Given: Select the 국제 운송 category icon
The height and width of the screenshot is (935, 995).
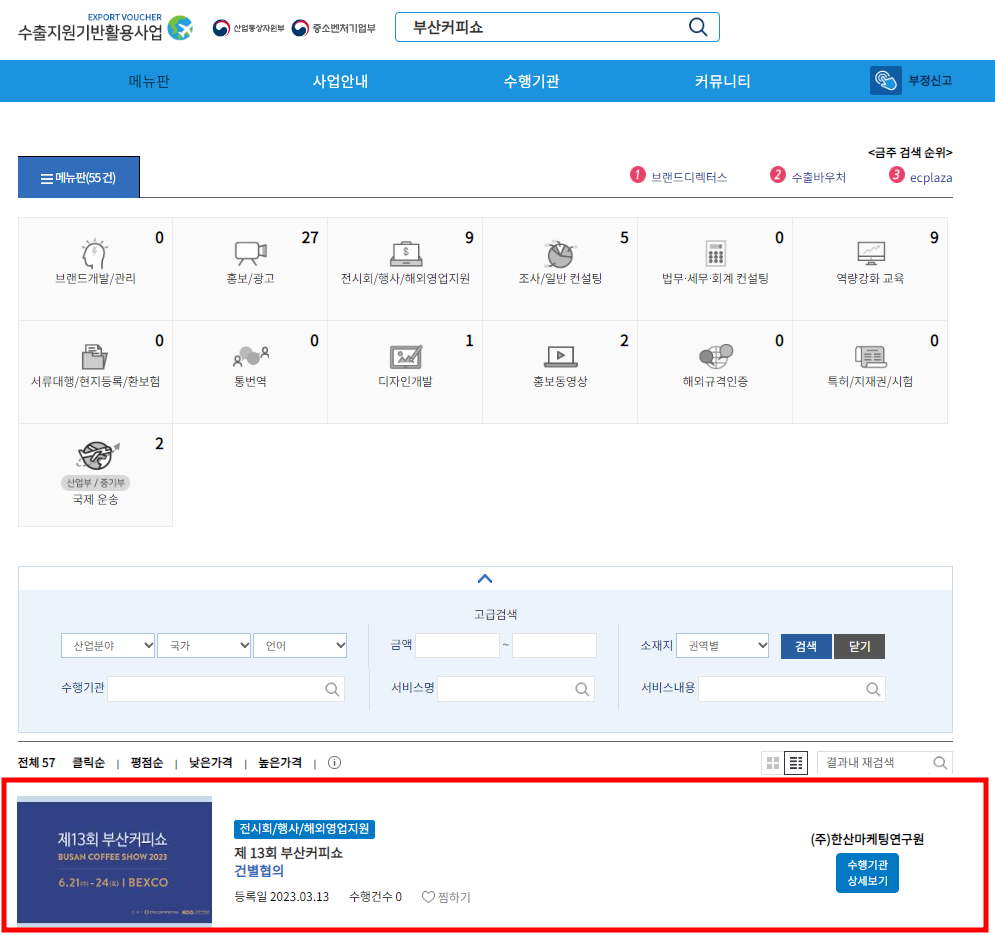Looking at the screenshot, I should click(x=98, y=455).
